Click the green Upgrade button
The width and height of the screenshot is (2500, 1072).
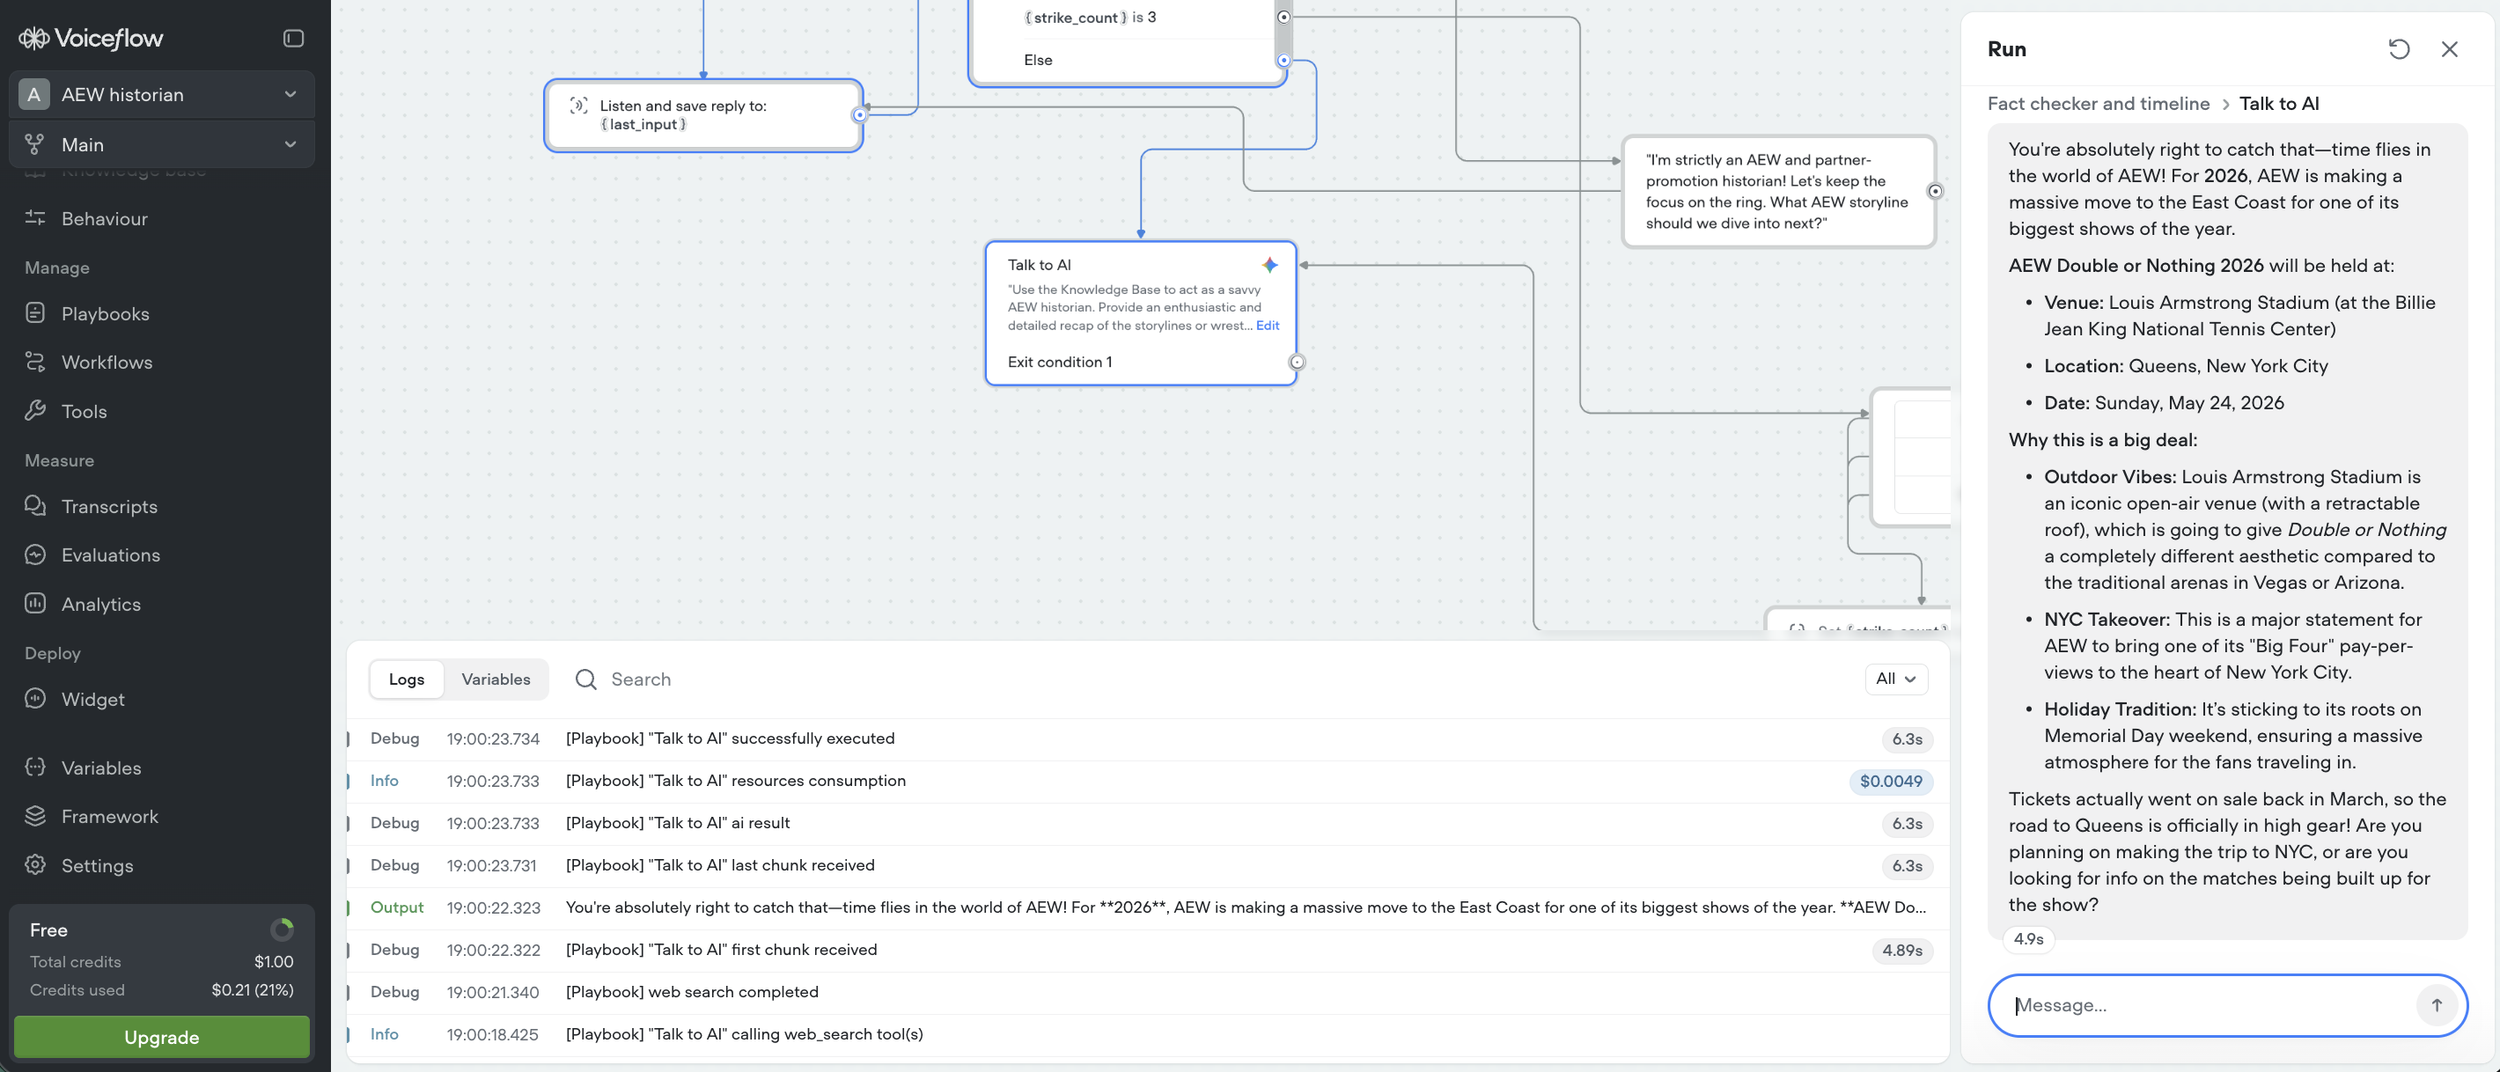coord(162,1037)
